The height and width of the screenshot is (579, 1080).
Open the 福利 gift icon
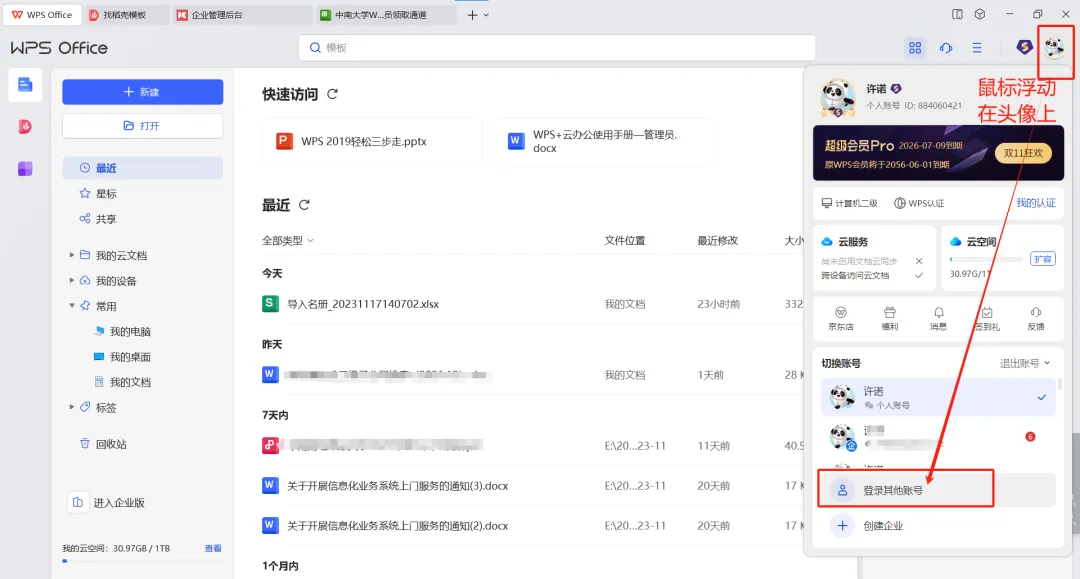[x=889, y=319]
